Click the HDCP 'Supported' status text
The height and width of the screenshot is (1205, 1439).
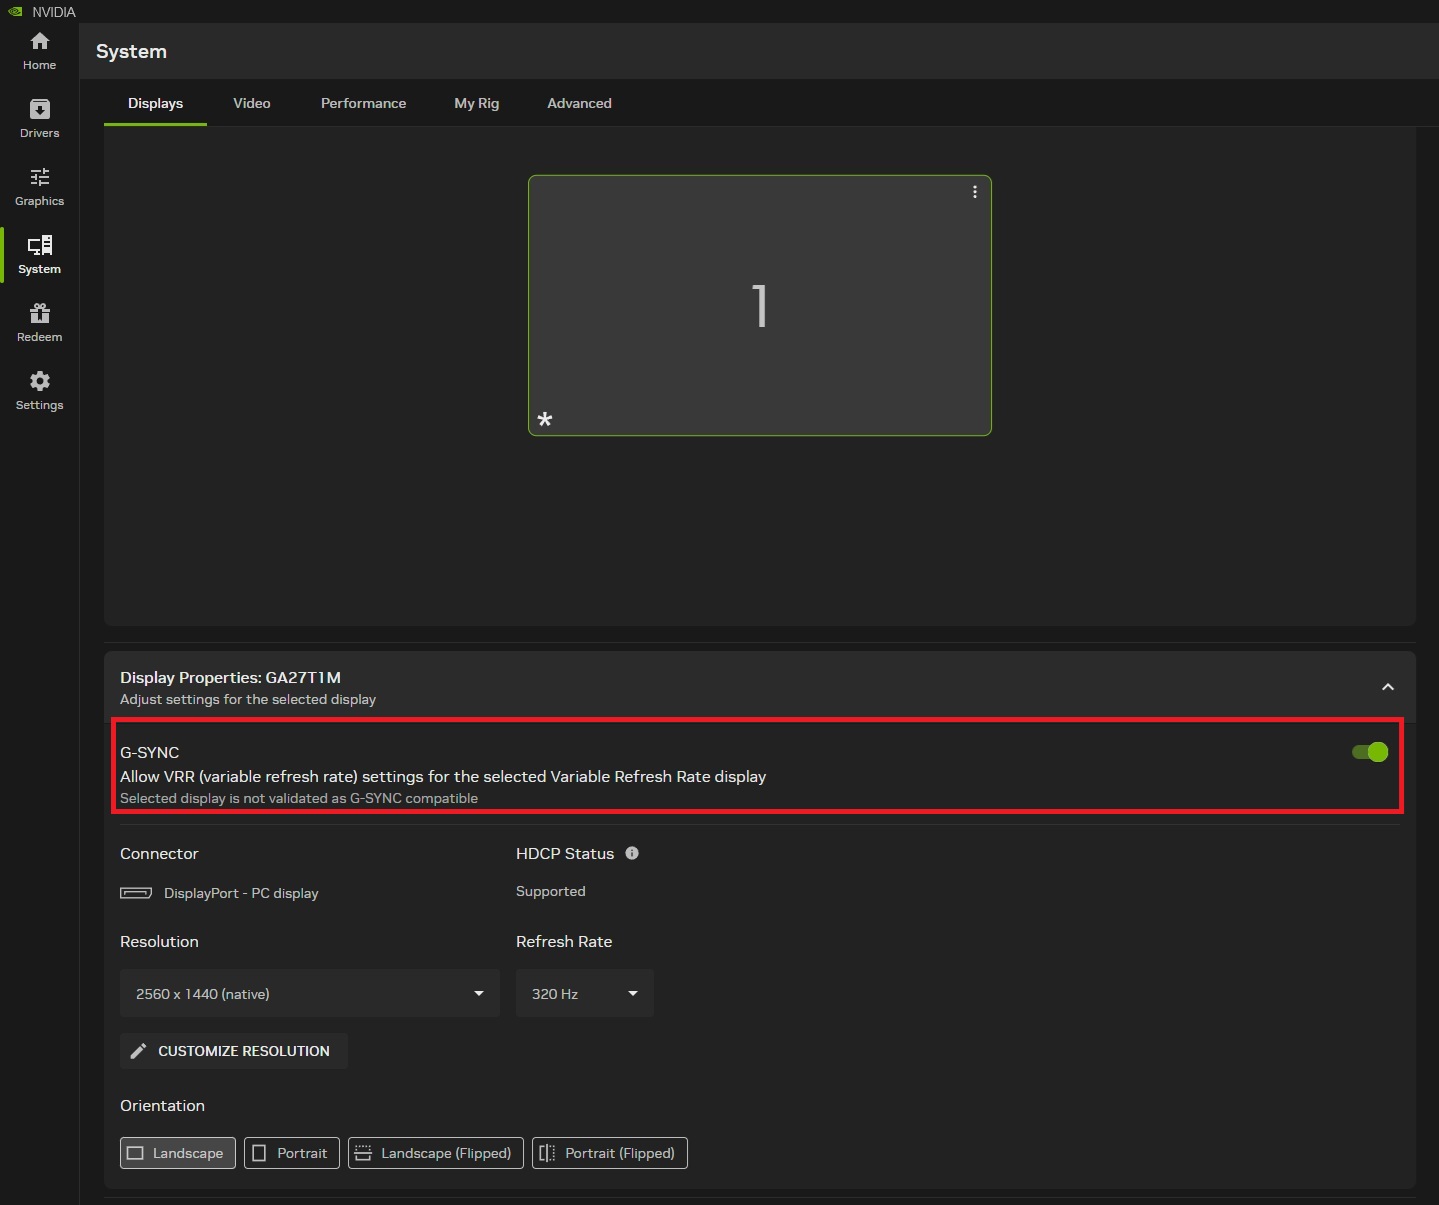(551, 891)
